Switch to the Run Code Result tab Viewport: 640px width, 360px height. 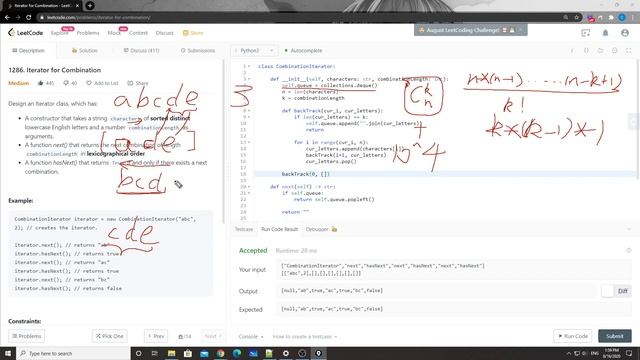[x=280, y=229]
